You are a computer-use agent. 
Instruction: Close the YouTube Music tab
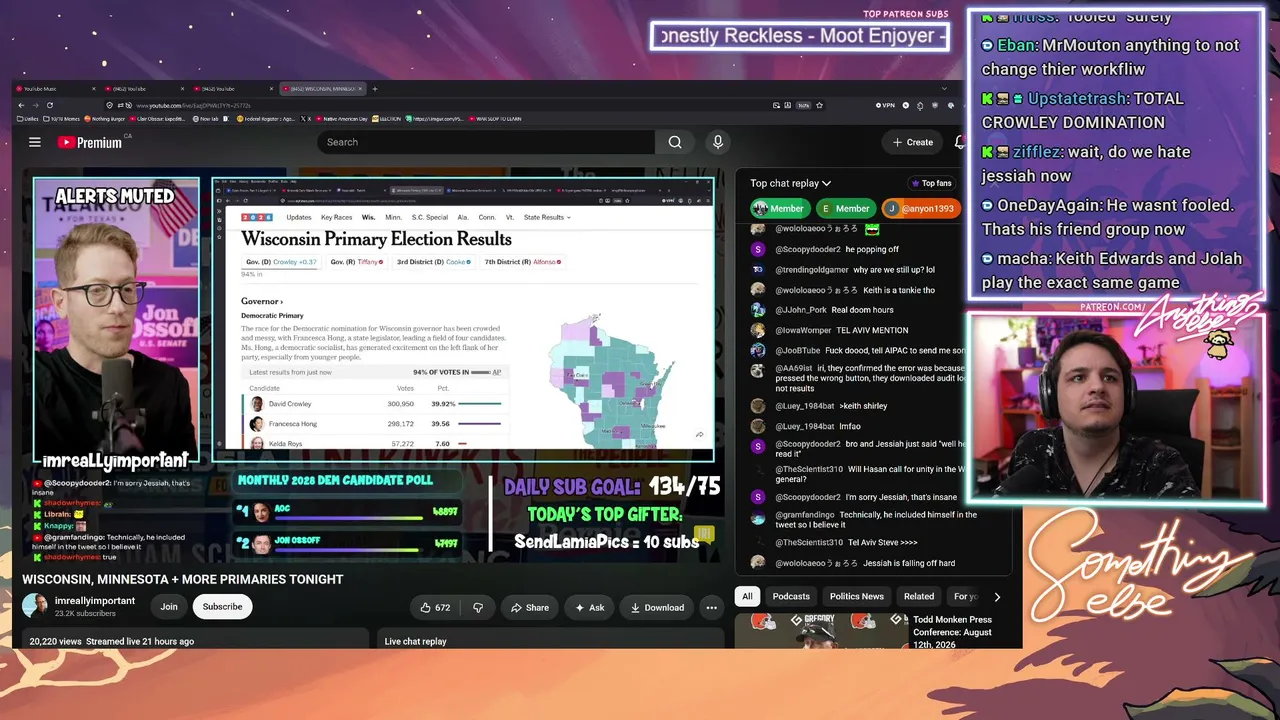[x=93, y=89]
